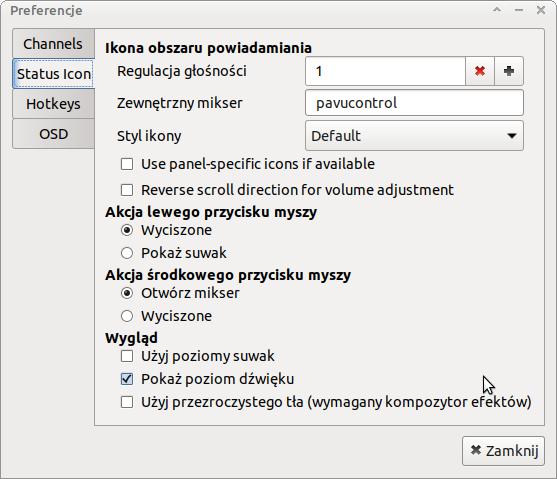Click the Zewnętrzny mikser label

click(180, 103)
